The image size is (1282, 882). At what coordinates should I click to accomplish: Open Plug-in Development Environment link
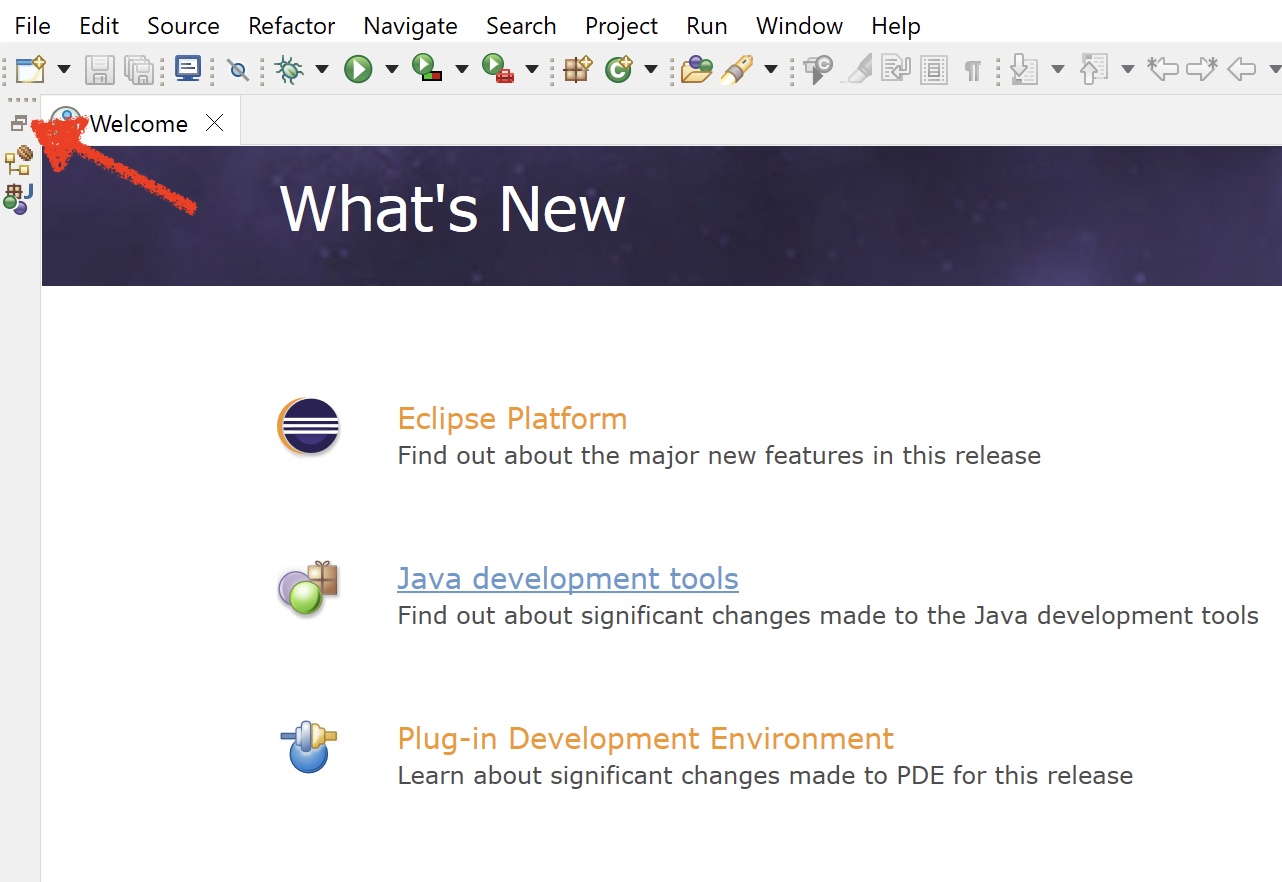coord(645,738)
